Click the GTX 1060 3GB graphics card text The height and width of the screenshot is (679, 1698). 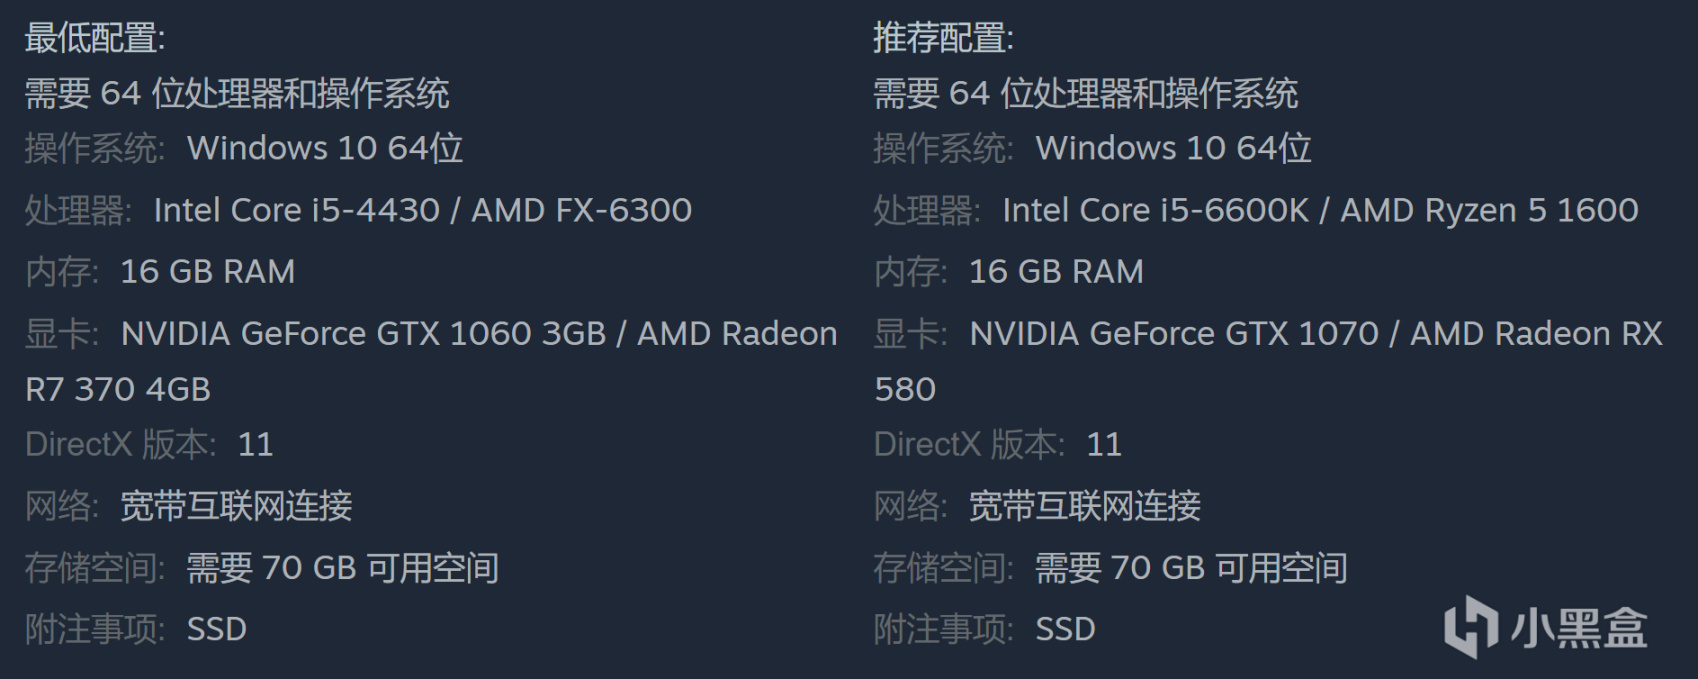coord(363,333)
